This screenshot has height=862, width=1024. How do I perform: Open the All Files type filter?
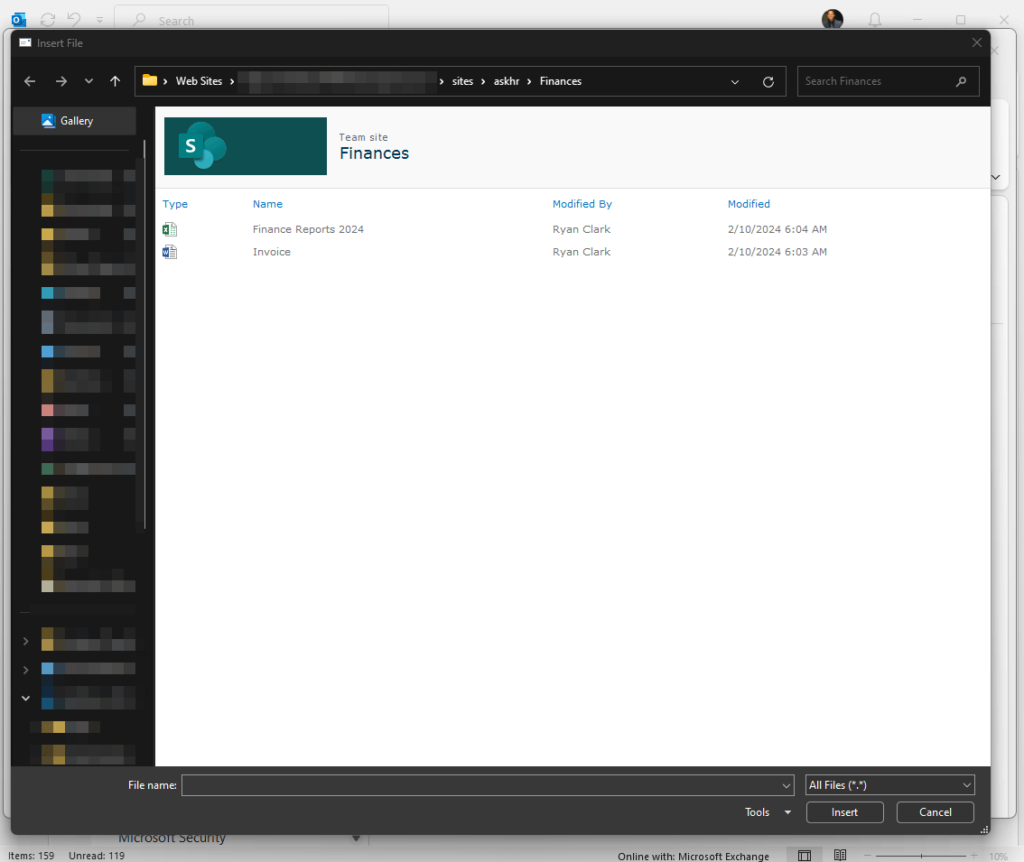[889, 785]
